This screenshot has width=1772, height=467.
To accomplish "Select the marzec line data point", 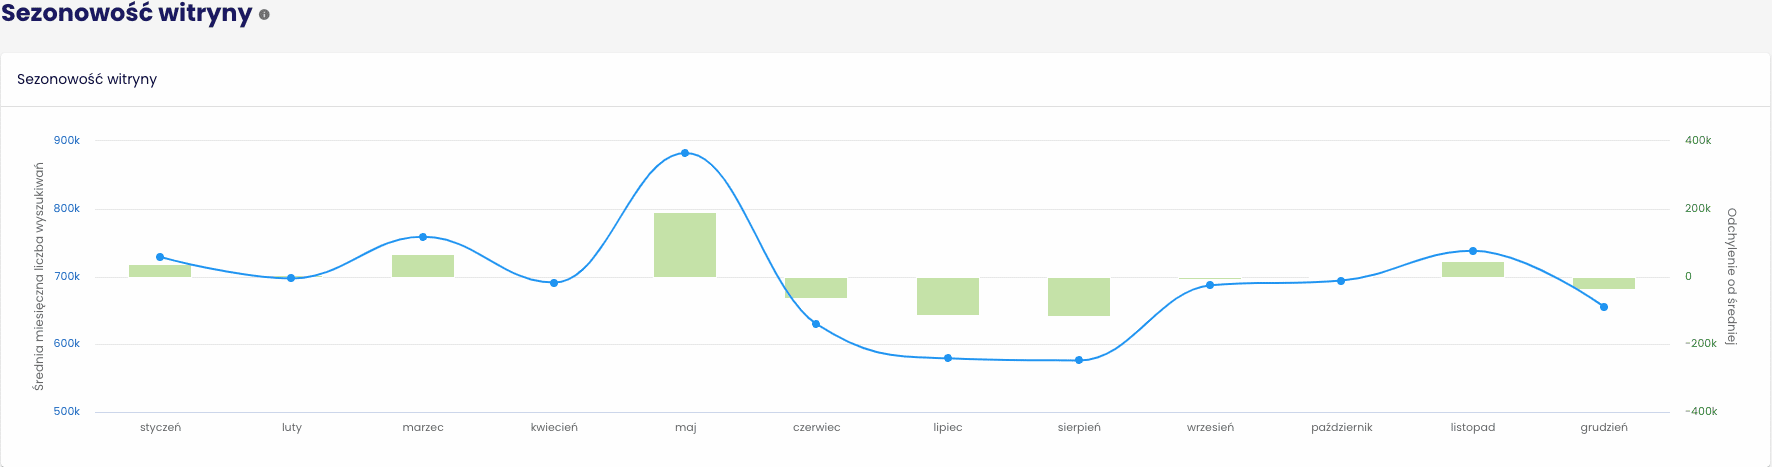I will click(x=423, y=237).
